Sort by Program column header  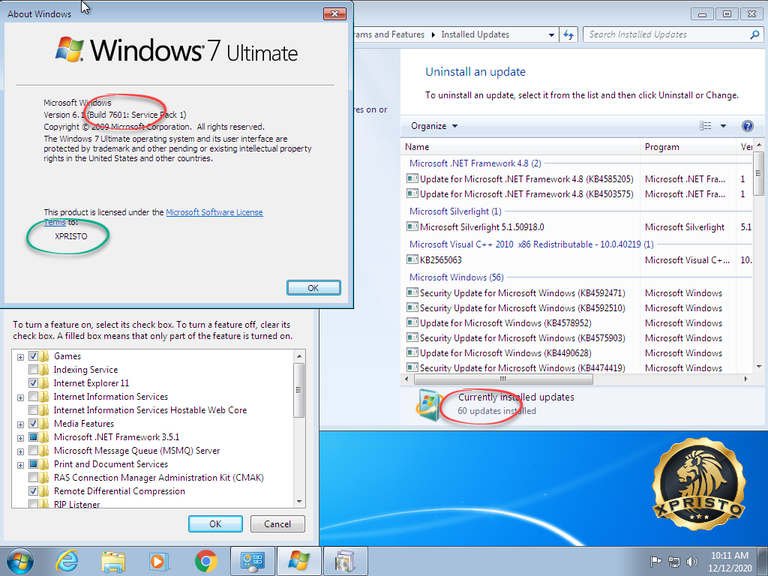click(688, 147)
